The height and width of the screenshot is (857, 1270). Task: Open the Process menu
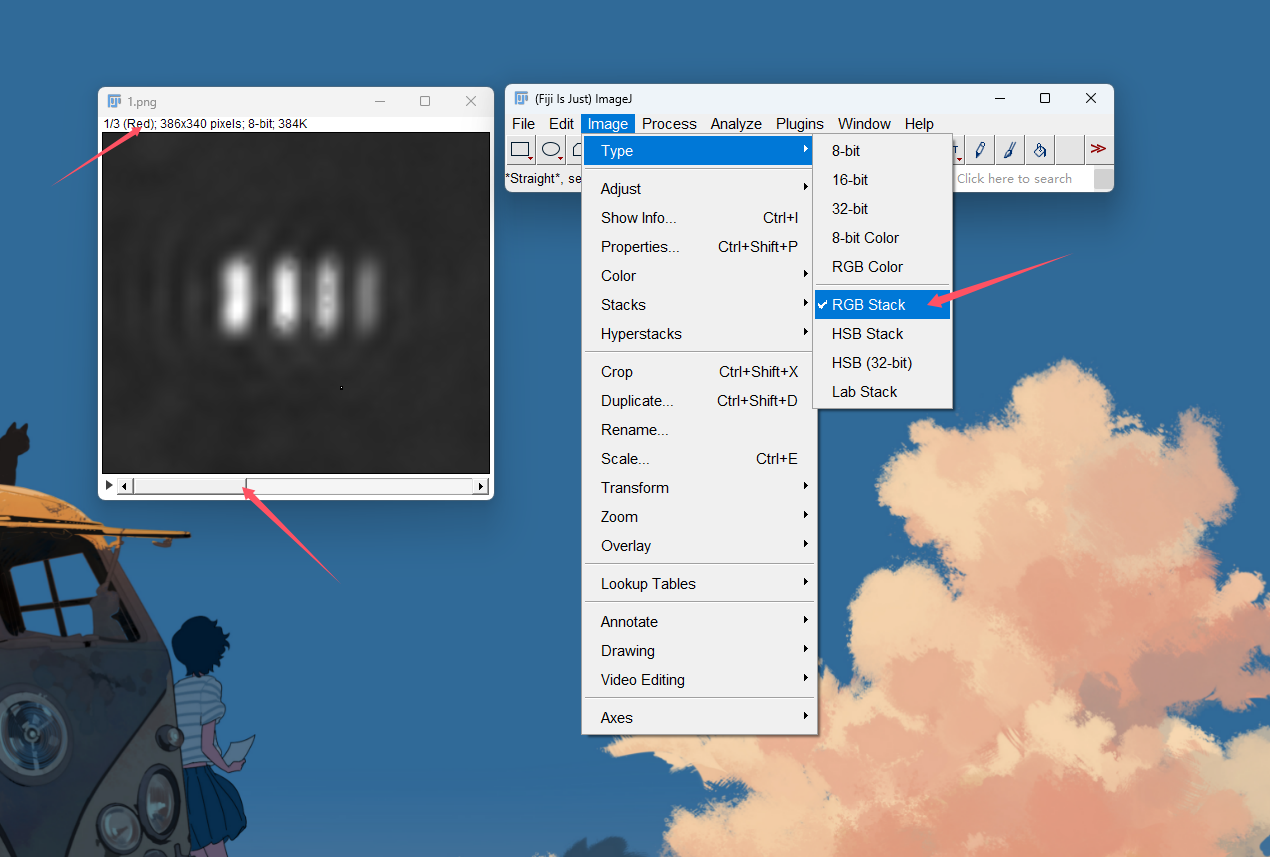669,124
